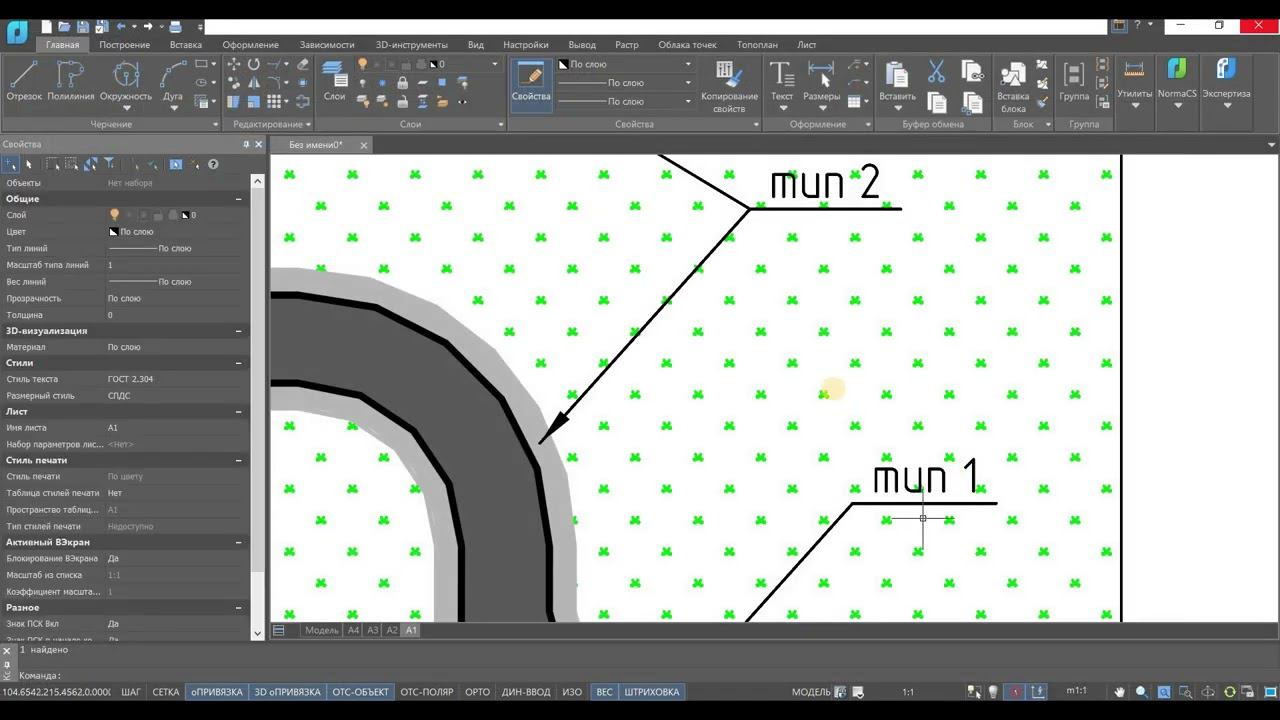The image size is (1280, 720).
Task: Open the Утилиты utilities tools
Action: pos(1134,84)
